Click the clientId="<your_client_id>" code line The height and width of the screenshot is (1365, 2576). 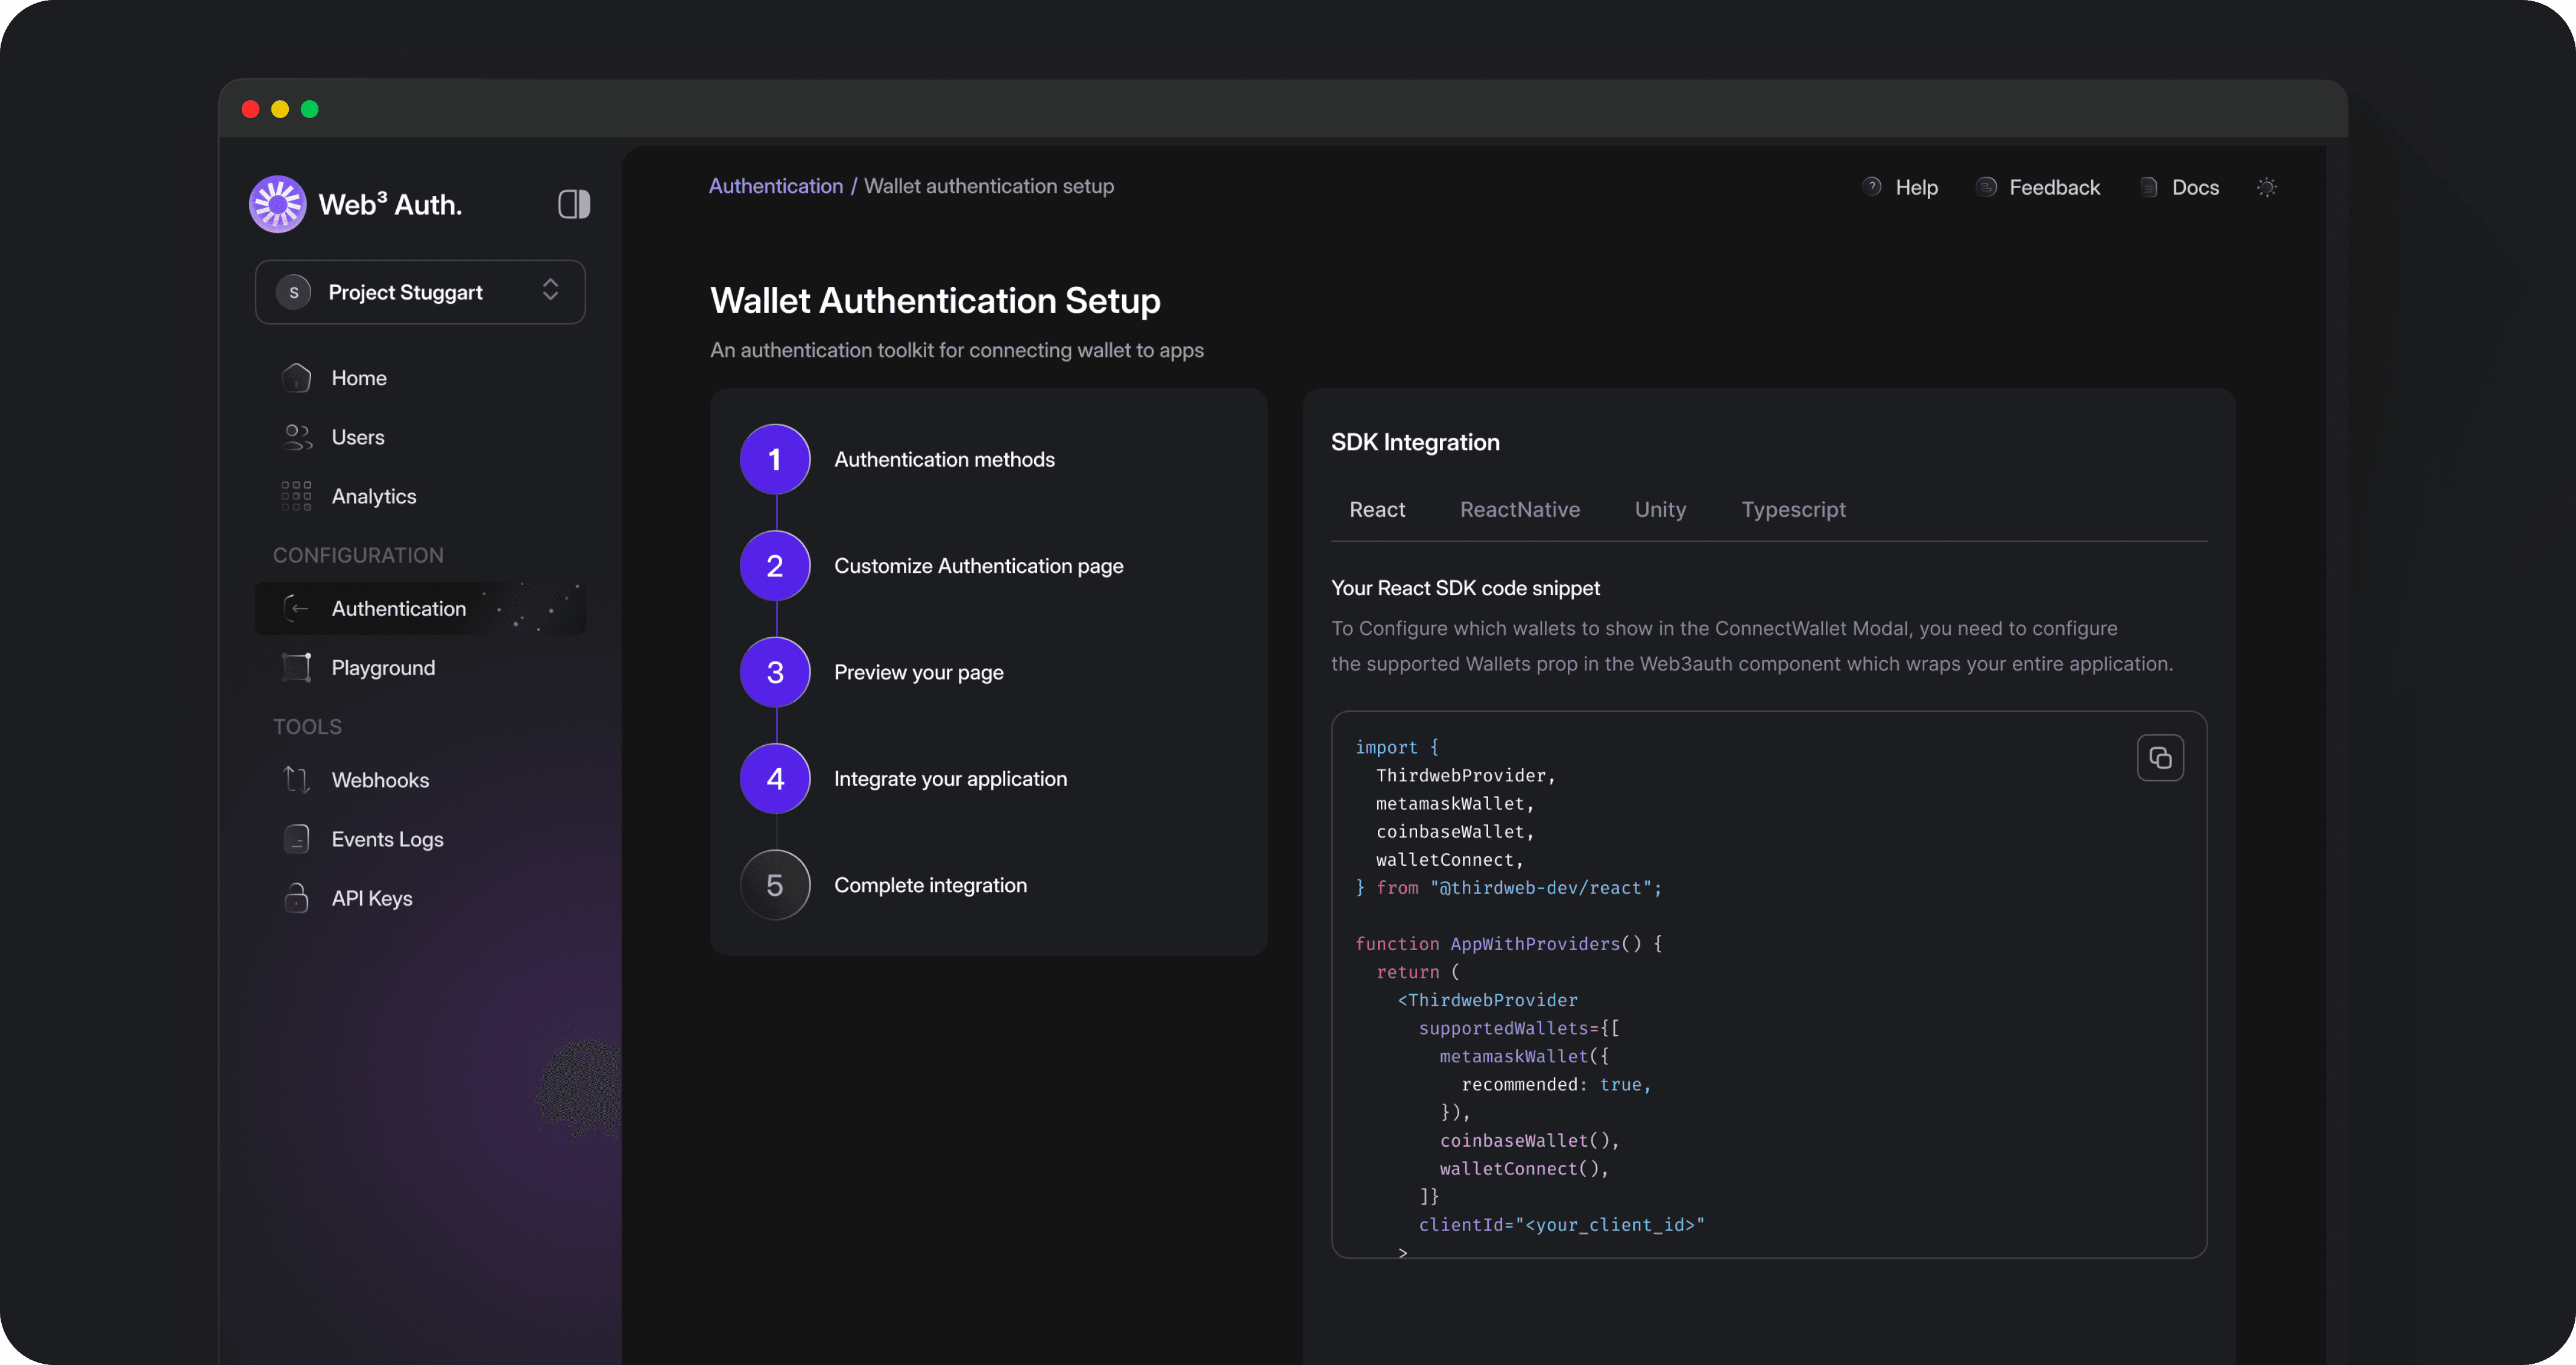pyautogui.click(x=1561, y=1224)
